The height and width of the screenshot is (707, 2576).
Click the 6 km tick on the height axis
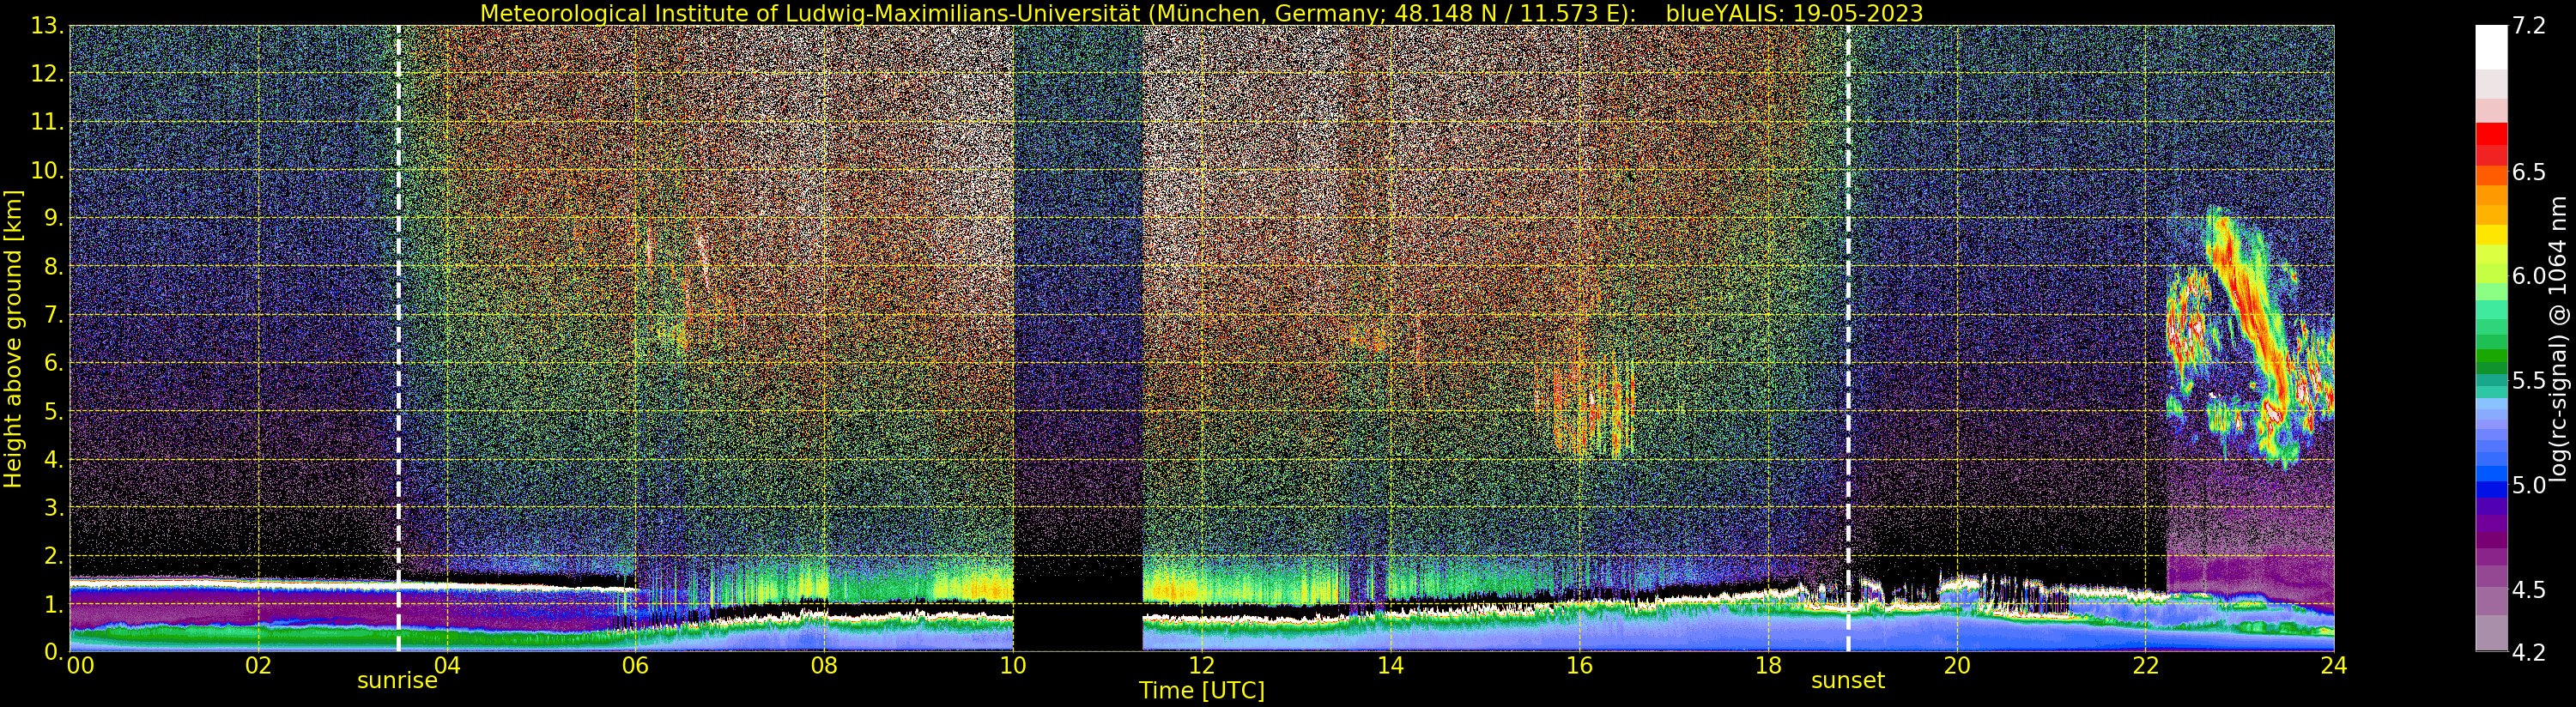click(x=53, y=363)
